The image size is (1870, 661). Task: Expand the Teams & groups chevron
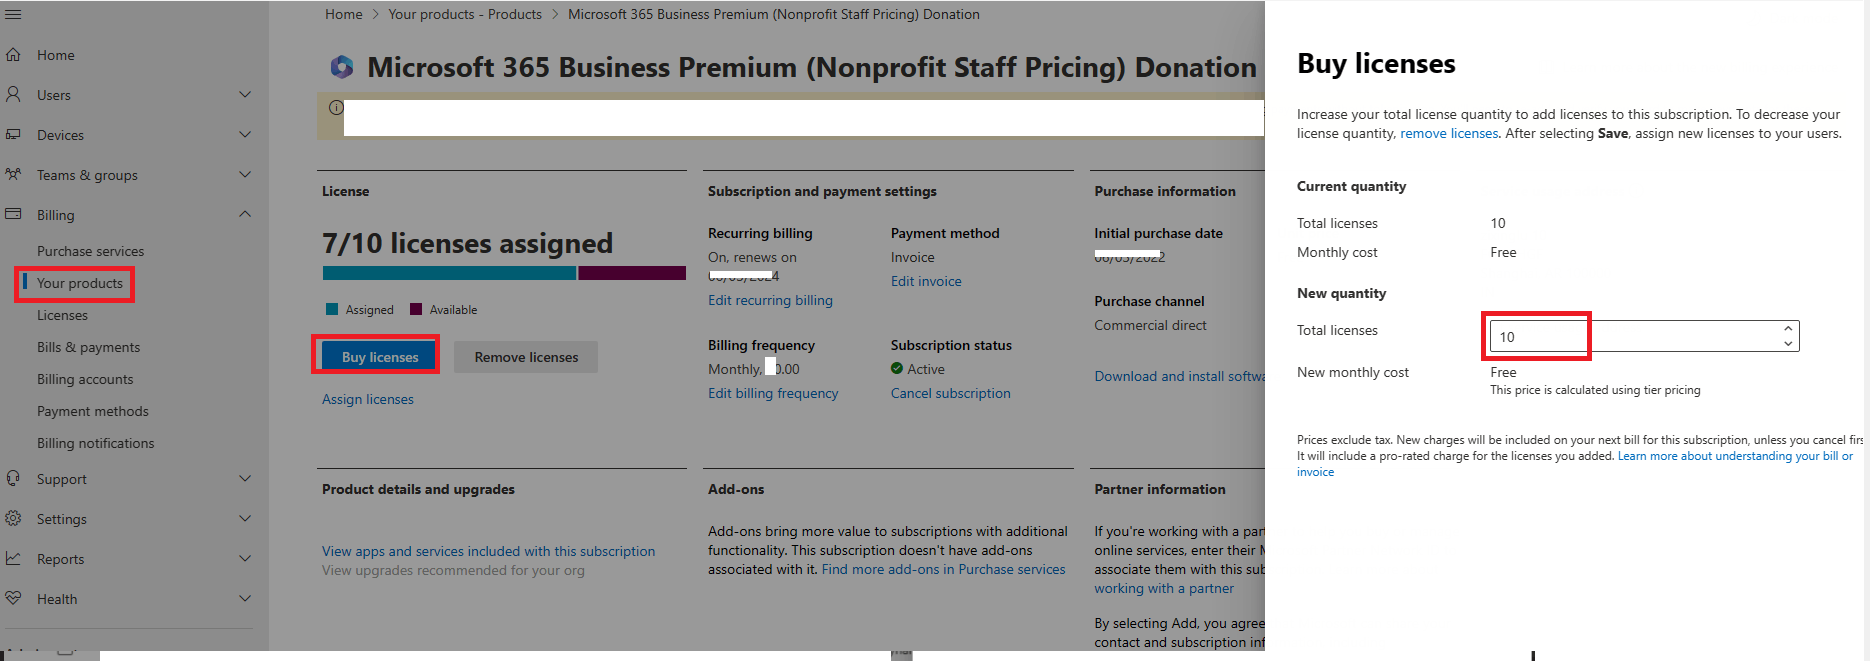tap(245, 175)
